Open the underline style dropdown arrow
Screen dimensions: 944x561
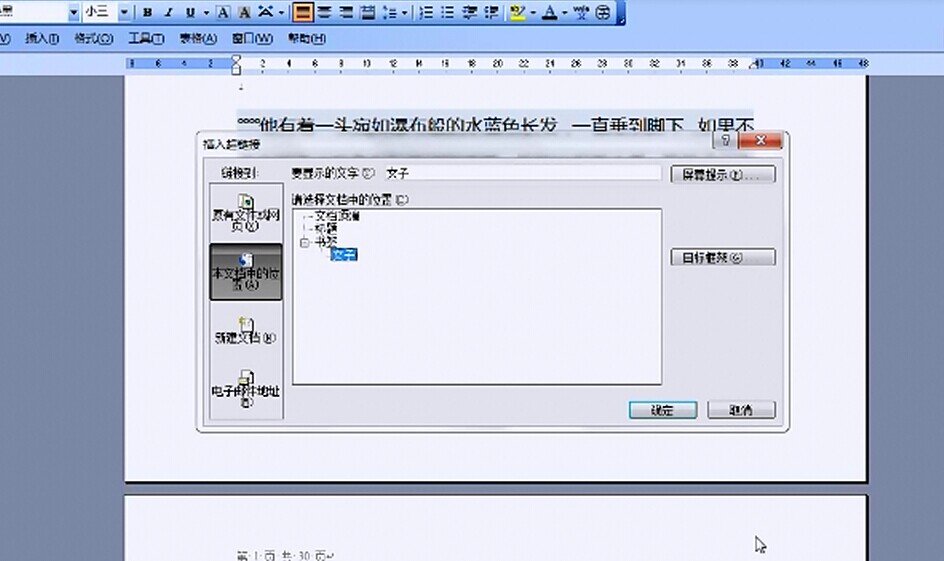206,12
